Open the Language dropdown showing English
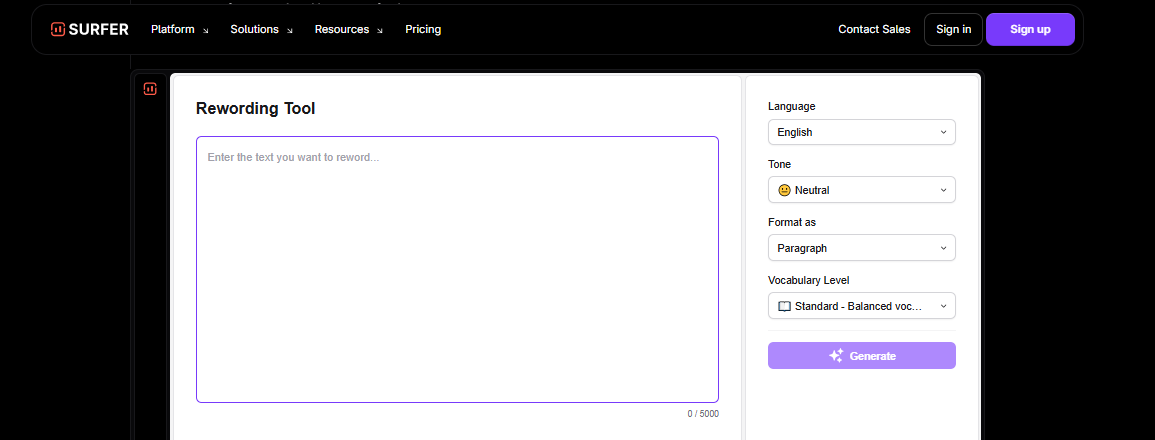 point(861,132)
